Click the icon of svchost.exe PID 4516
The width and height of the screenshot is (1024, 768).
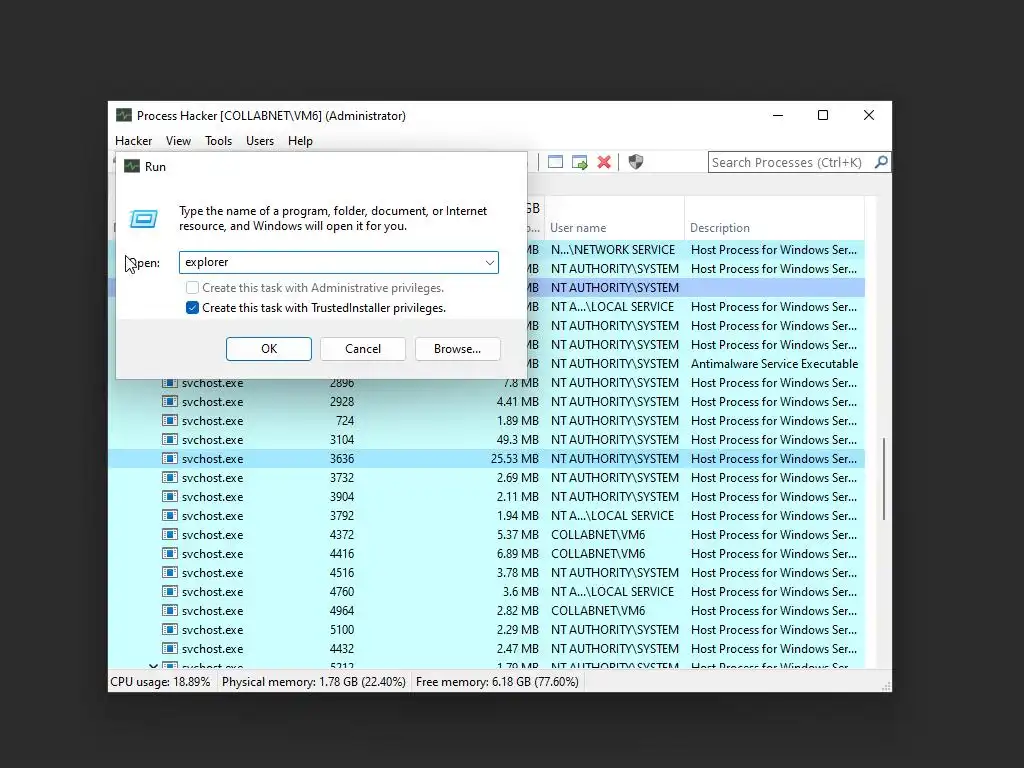[x=170, y=572]
